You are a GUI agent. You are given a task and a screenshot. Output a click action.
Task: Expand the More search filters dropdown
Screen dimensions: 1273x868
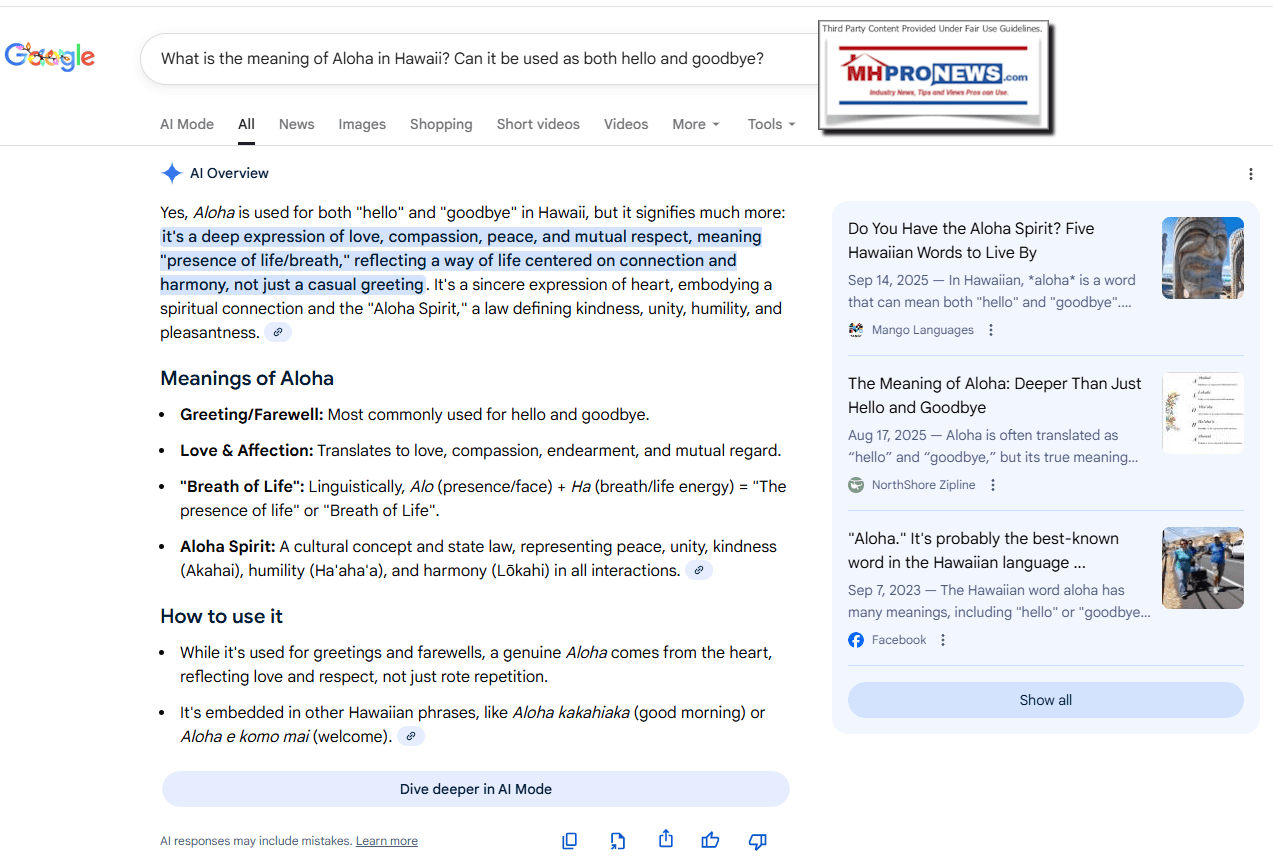point(695,124)
